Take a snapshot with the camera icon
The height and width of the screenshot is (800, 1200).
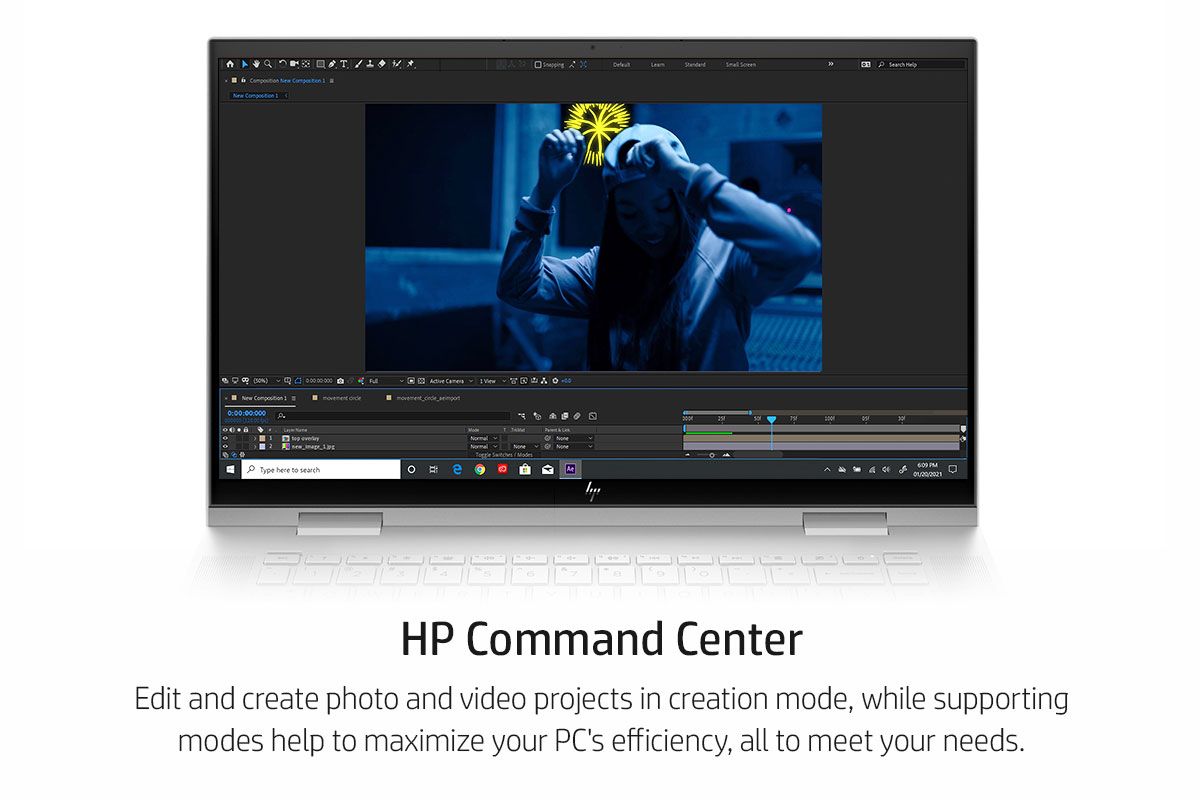click(x=341, y=381)
